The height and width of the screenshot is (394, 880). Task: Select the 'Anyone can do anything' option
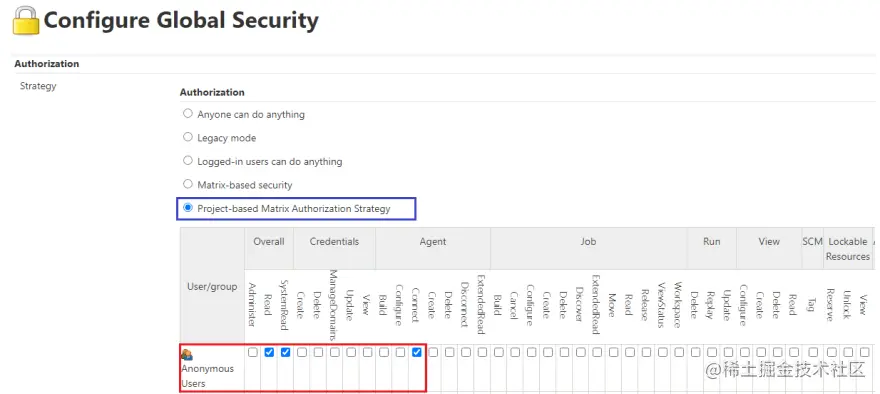(188, 113)
